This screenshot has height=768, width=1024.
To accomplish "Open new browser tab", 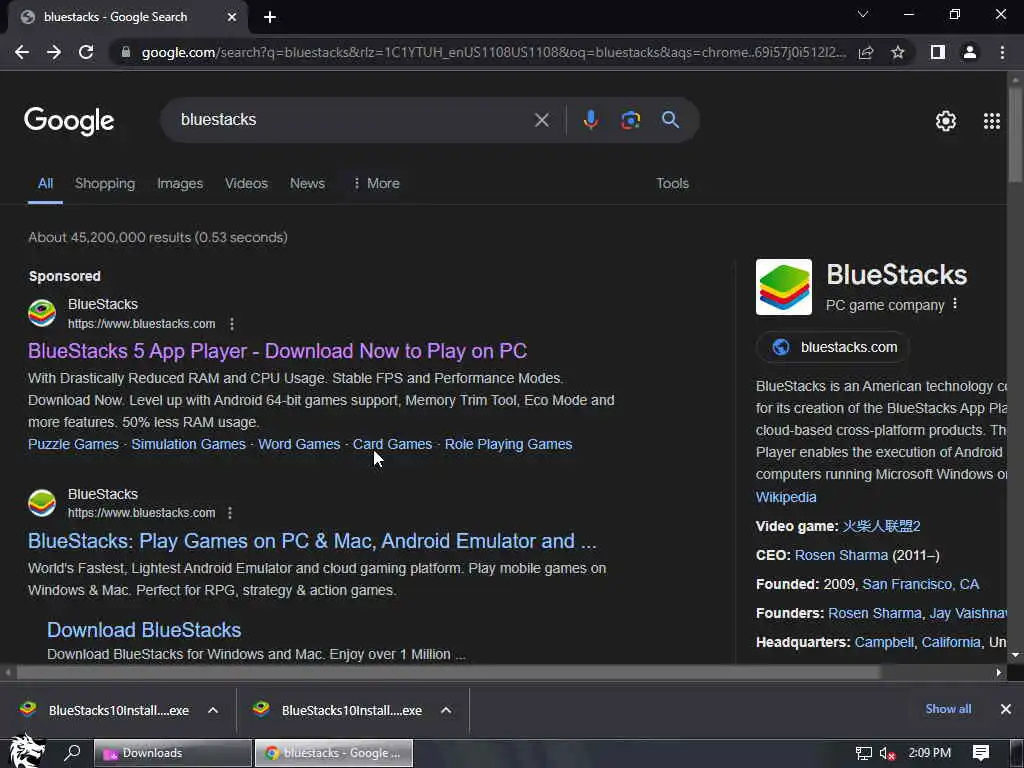I will (x=270, y=17).
